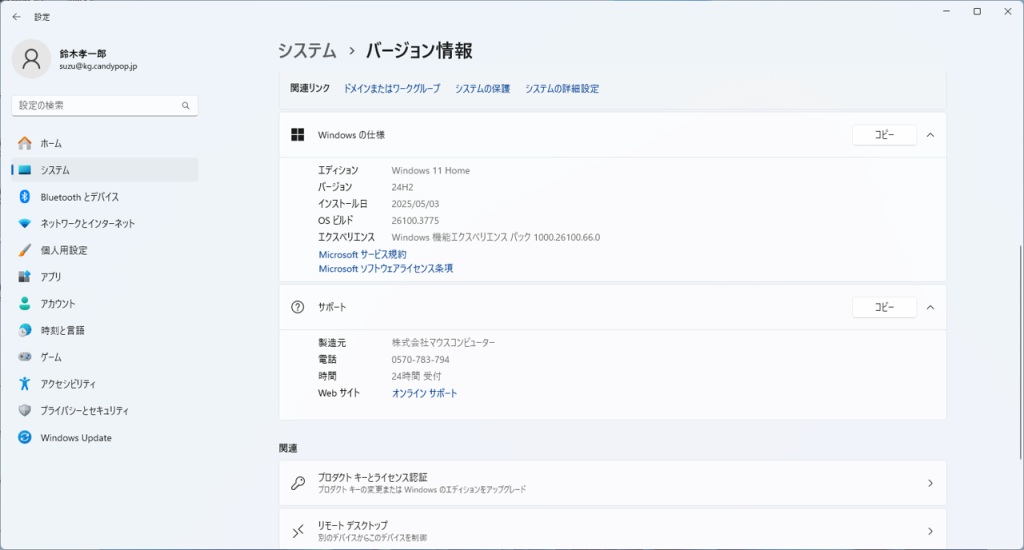
Task: Collapse the サポート section chevron
Action: pyautogui.click(x=930, y=307)
